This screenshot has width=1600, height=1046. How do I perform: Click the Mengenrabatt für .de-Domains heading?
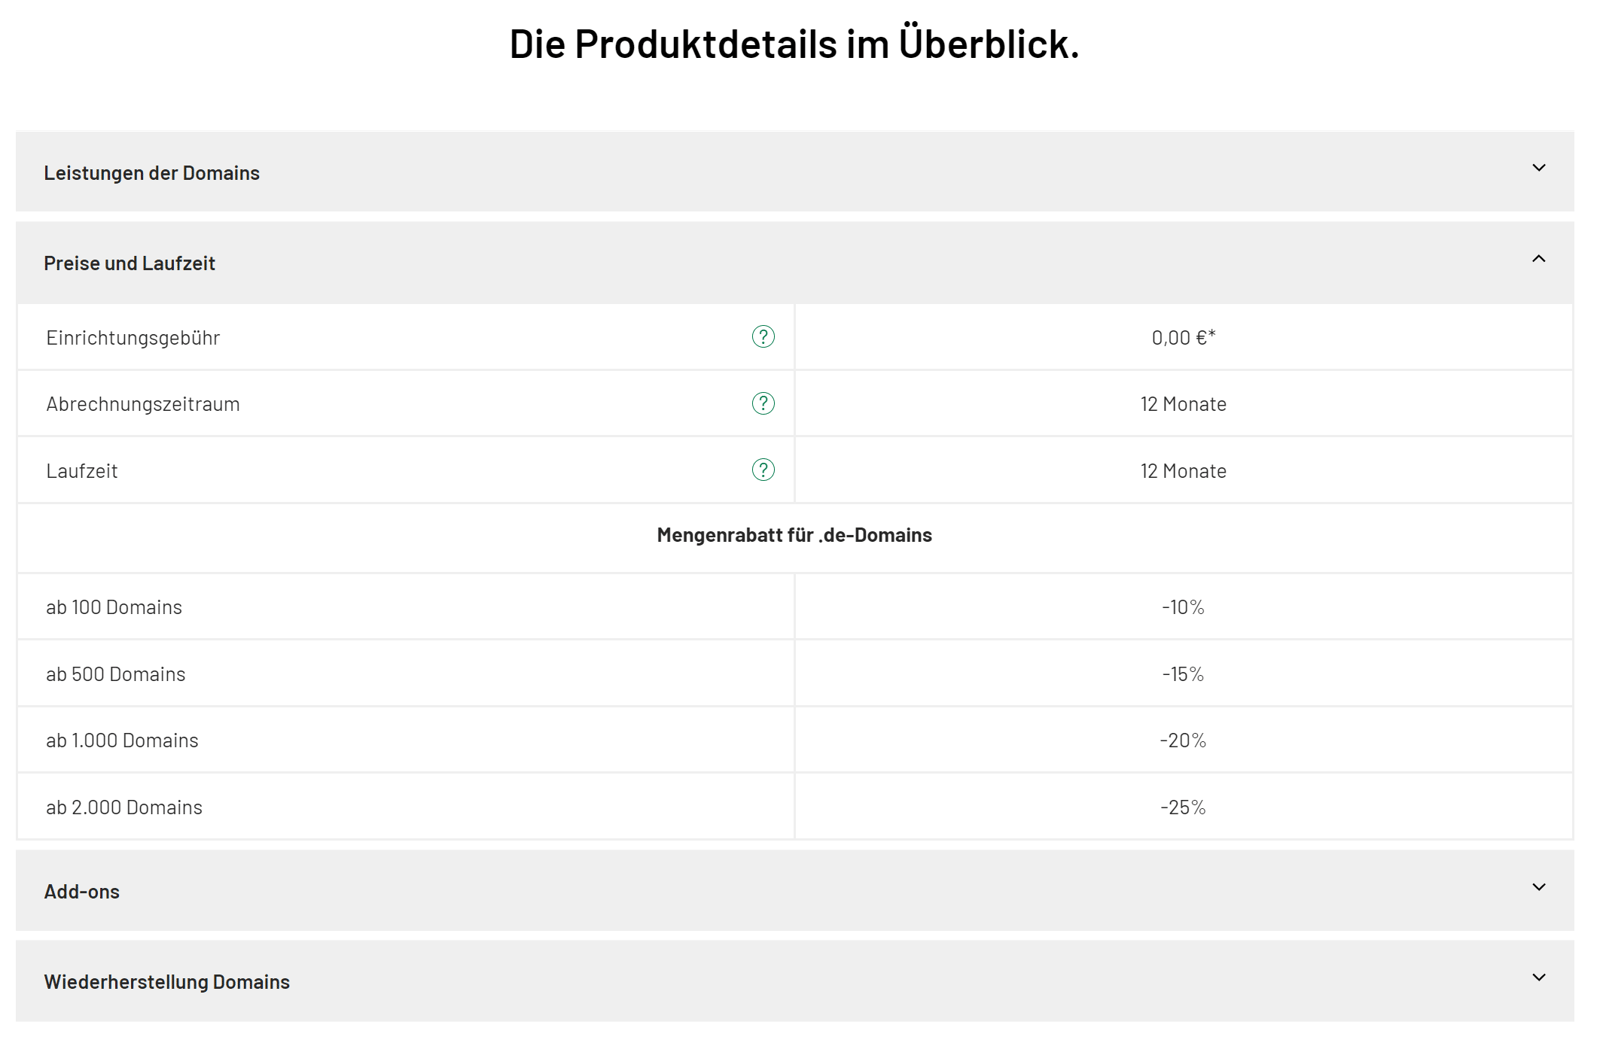794,535
